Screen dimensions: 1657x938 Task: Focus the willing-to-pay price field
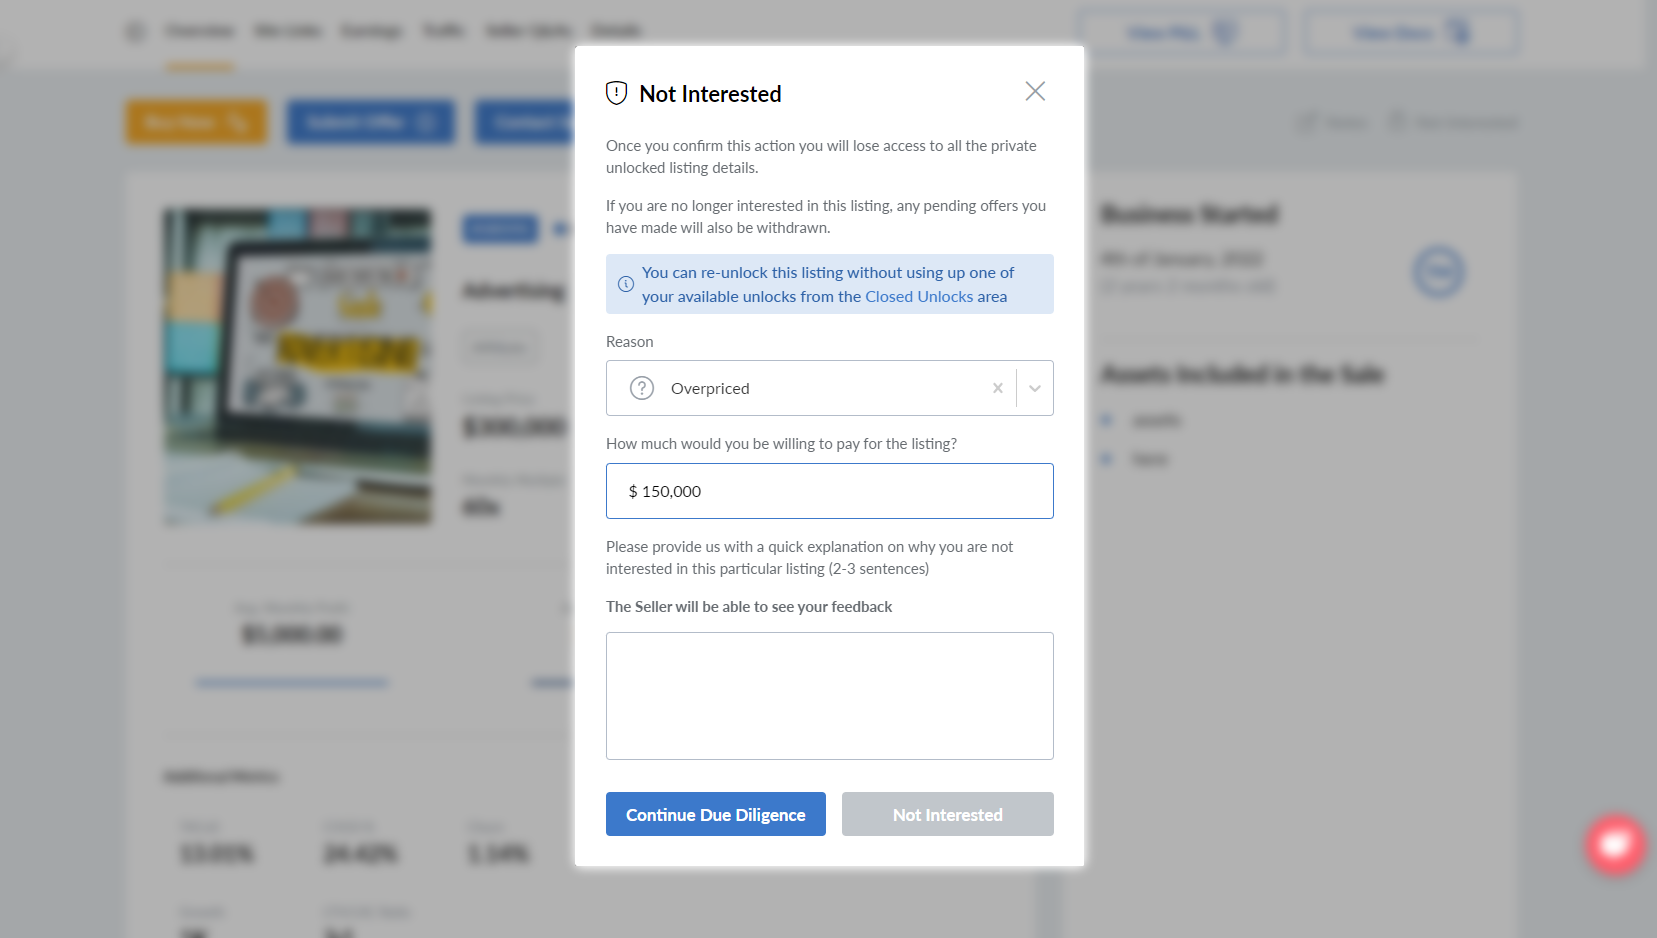(829, 491)
